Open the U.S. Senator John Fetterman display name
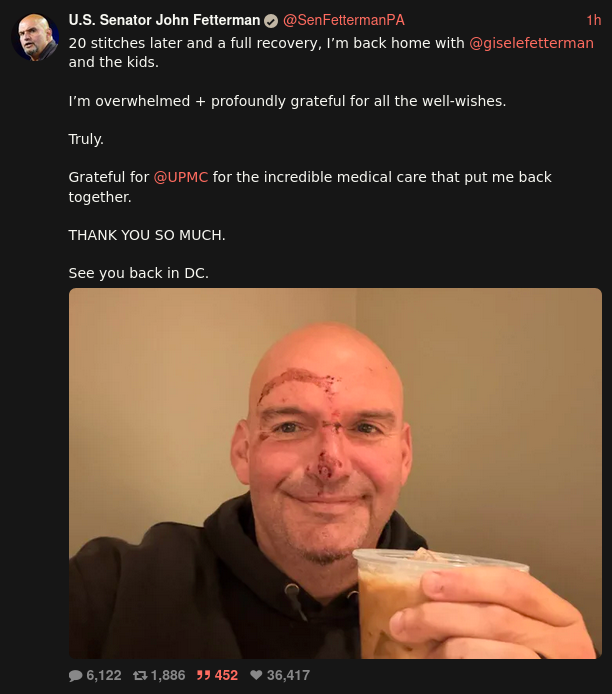Viewport: 612px width, 694px height. point(164,20)
